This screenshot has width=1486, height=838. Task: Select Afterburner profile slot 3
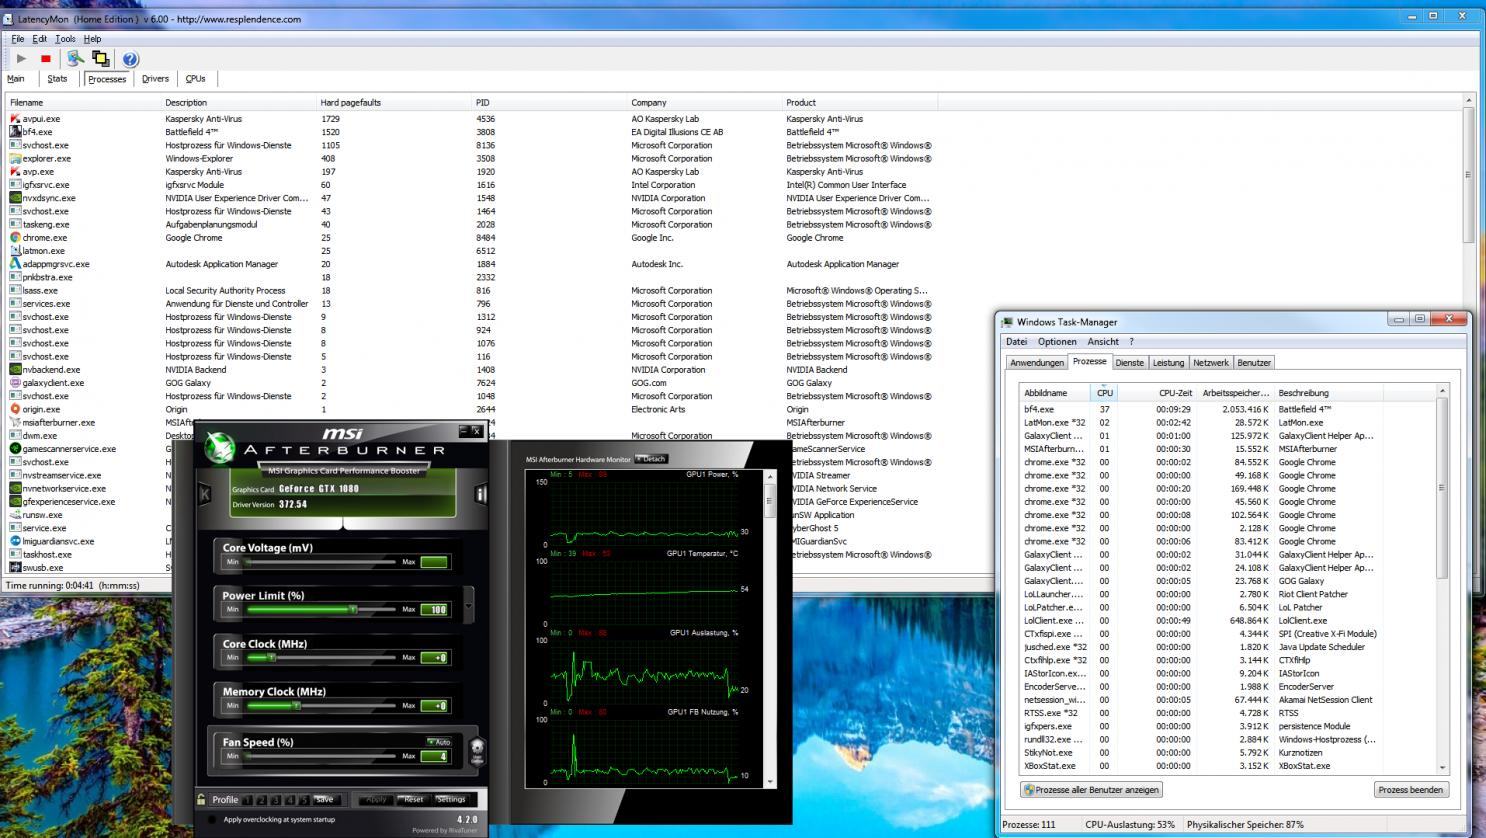click(276, 800)
